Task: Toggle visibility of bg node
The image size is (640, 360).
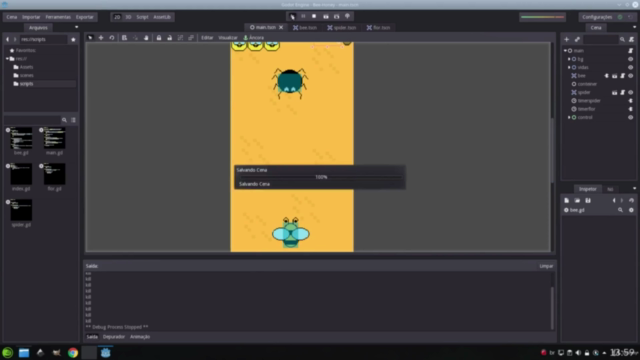Action: pos(631,59)
